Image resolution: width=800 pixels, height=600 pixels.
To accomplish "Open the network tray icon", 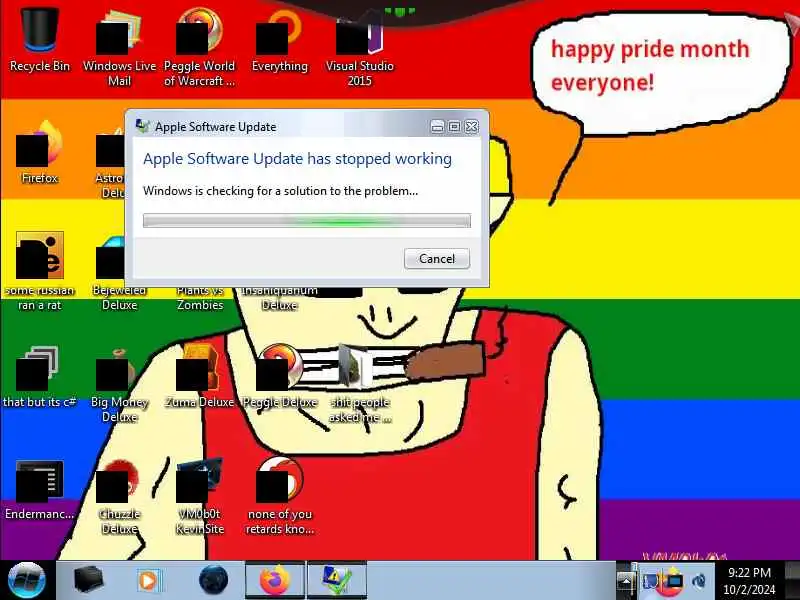I will coord(674,581).
